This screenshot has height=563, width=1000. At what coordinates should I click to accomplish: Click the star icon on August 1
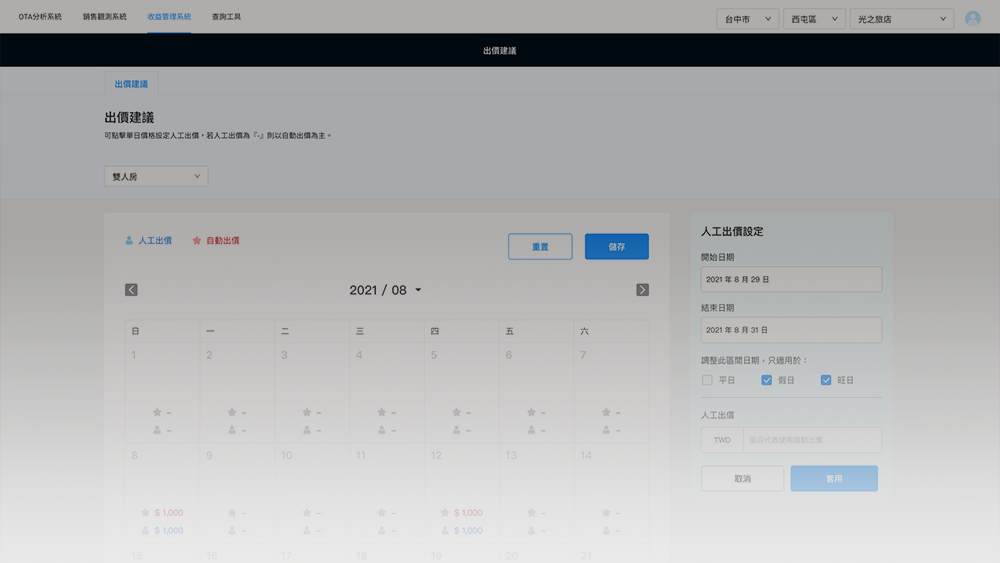157,413
